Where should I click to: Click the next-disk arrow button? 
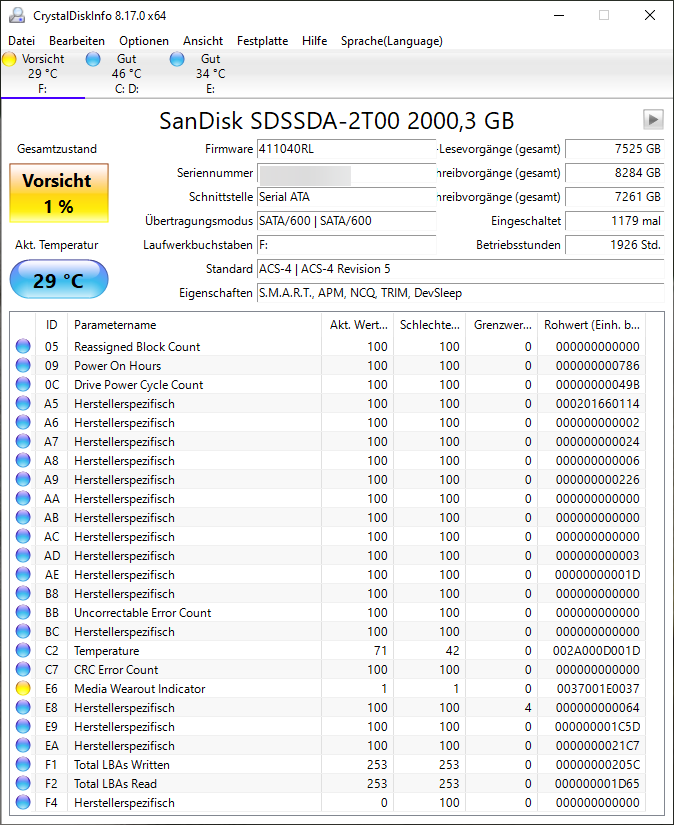(653, 120)
